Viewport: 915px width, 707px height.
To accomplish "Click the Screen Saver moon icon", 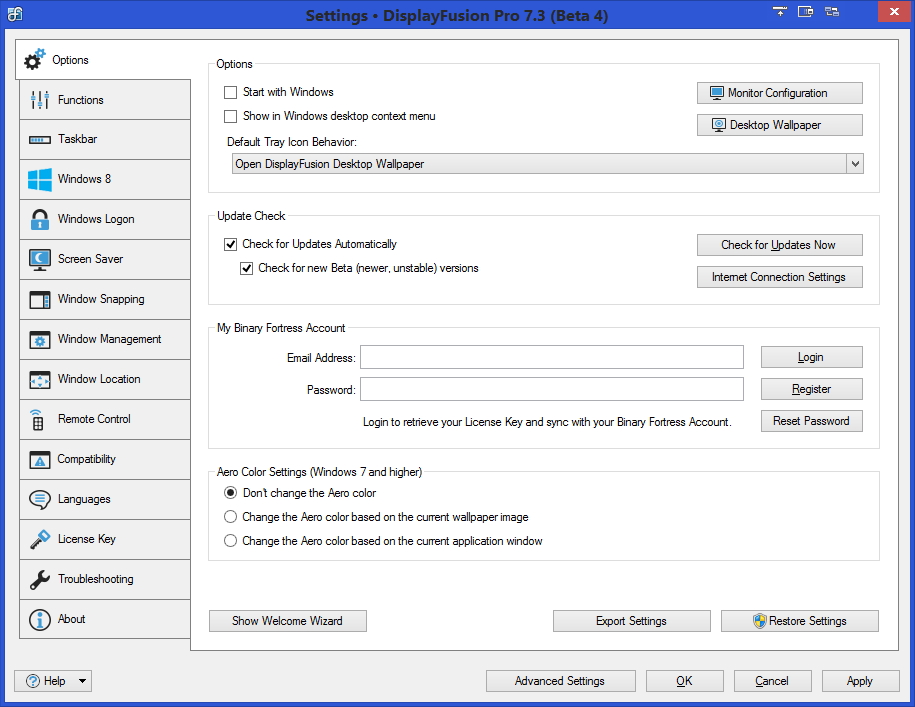I will click(40, 260).
